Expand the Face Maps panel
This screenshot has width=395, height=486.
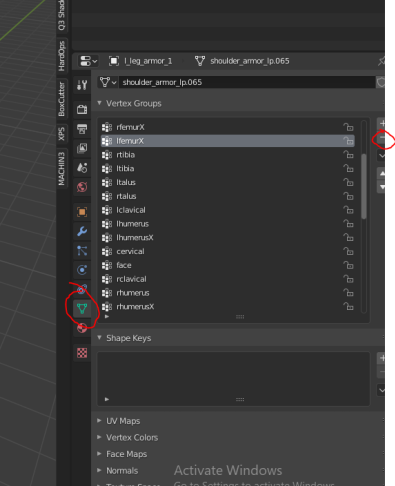click(99, 454)
